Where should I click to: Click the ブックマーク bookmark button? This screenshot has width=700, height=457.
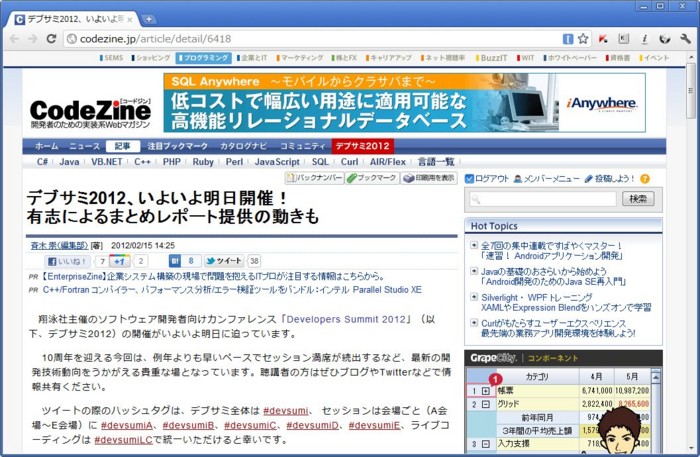click(371, 178)
